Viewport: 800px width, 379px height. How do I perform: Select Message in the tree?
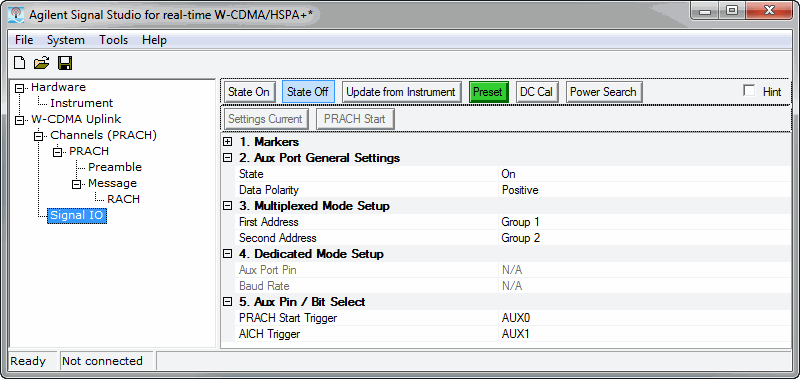tap(112, 183)
